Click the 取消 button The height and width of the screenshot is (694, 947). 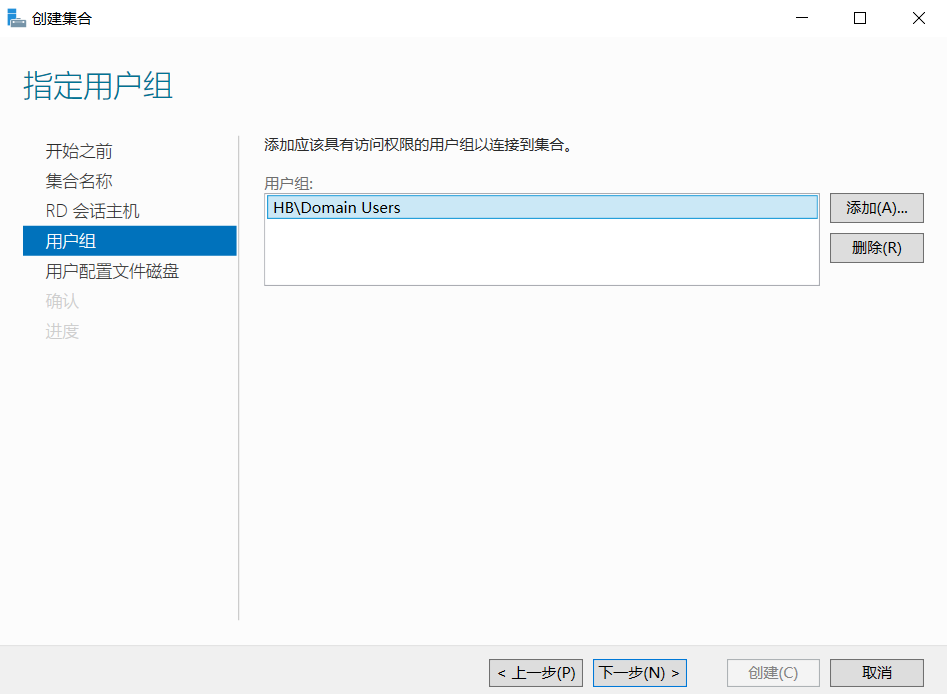876,673
